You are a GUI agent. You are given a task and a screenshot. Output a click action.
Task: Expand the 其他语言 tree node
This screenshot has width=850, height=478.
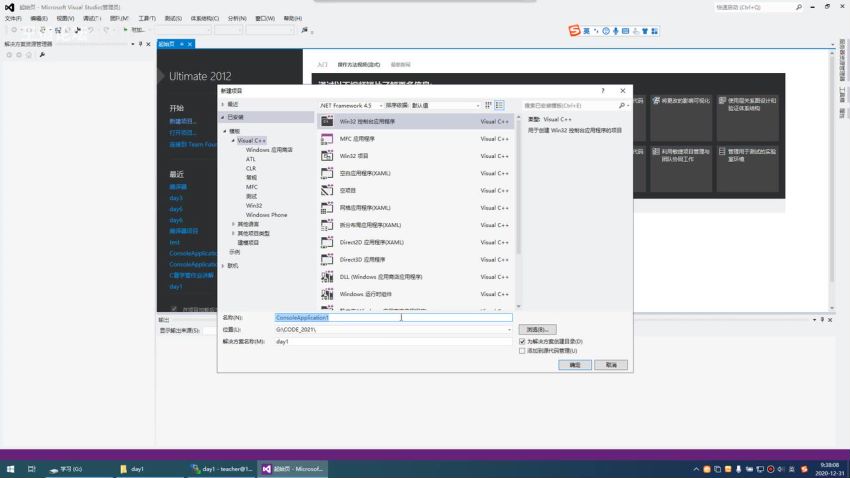coord(233,224)
